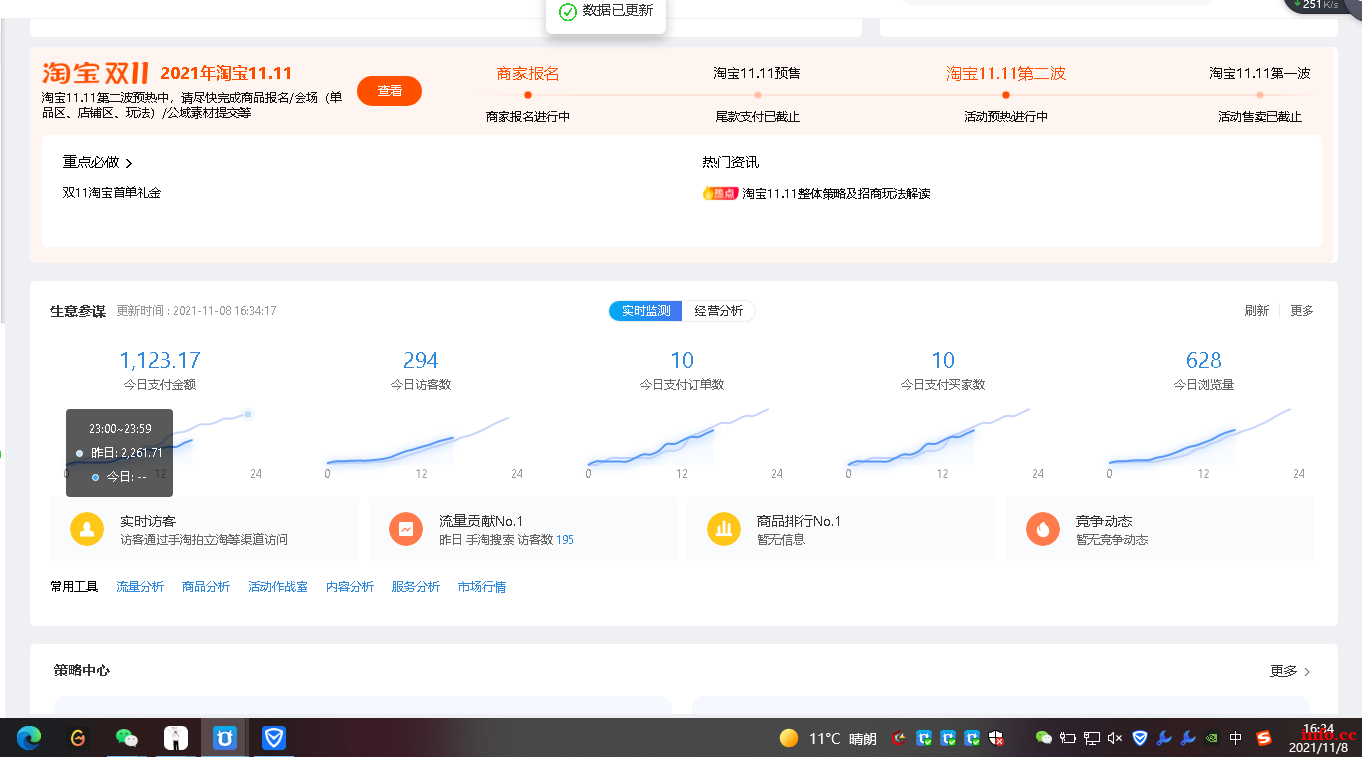Click the 商品排行No.1 card title

tap(799, 521)
